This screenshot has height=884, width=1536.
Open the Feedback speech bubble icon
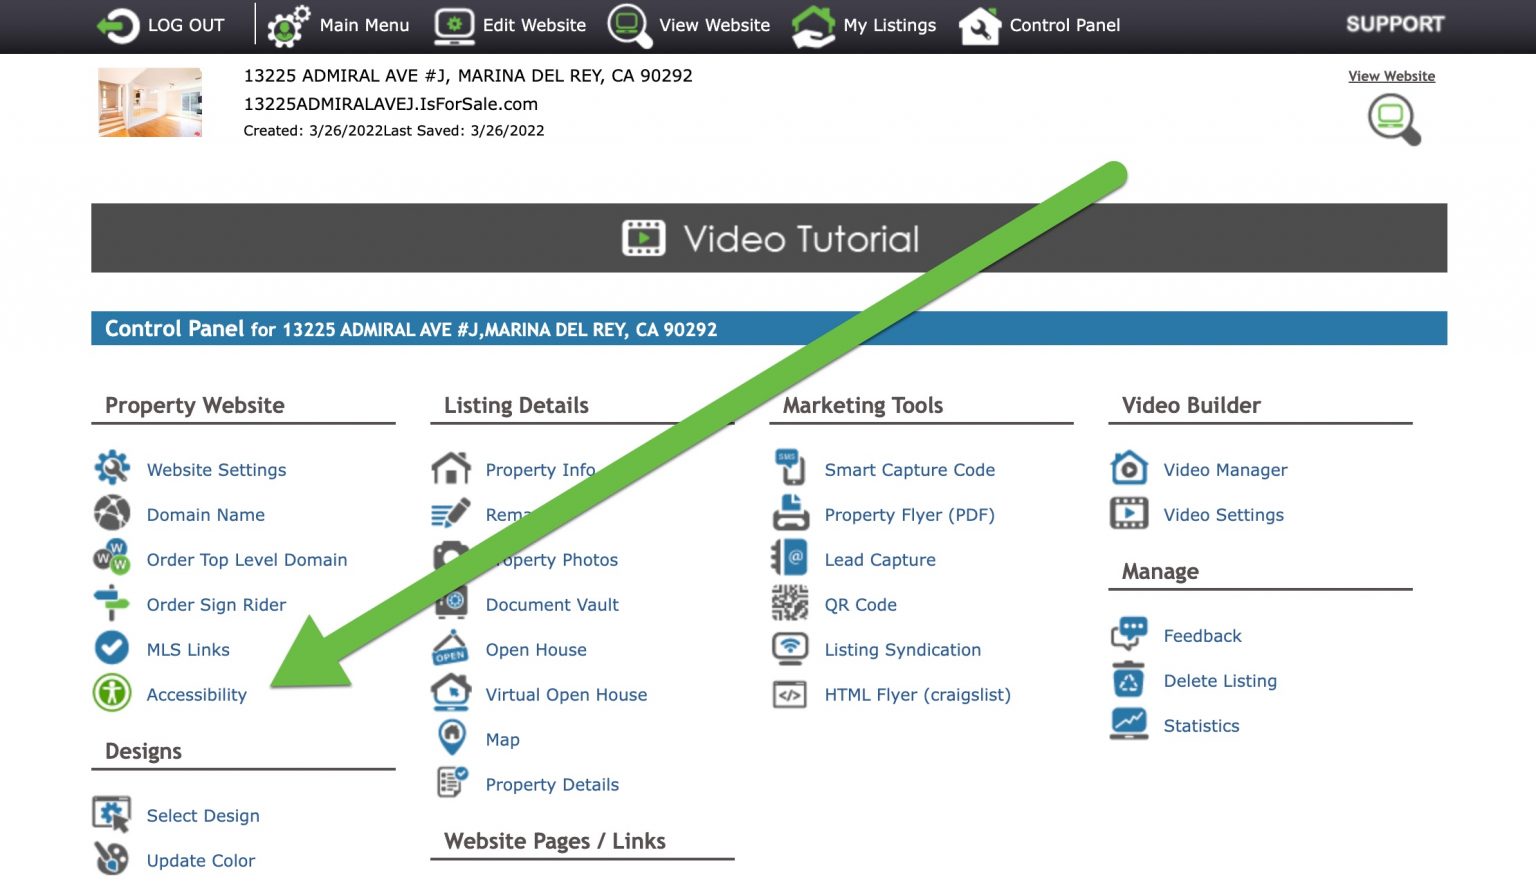pos(1129,634)
